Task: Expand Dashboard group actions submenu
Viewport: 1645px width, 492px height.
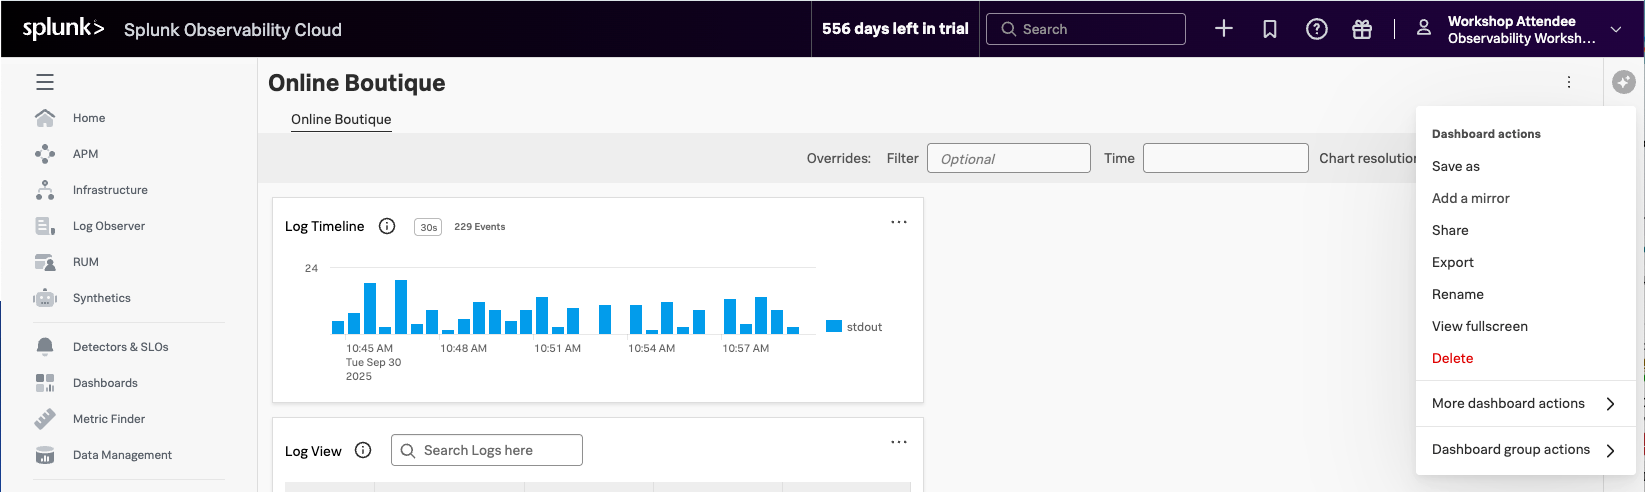Action: [1523, 450]
